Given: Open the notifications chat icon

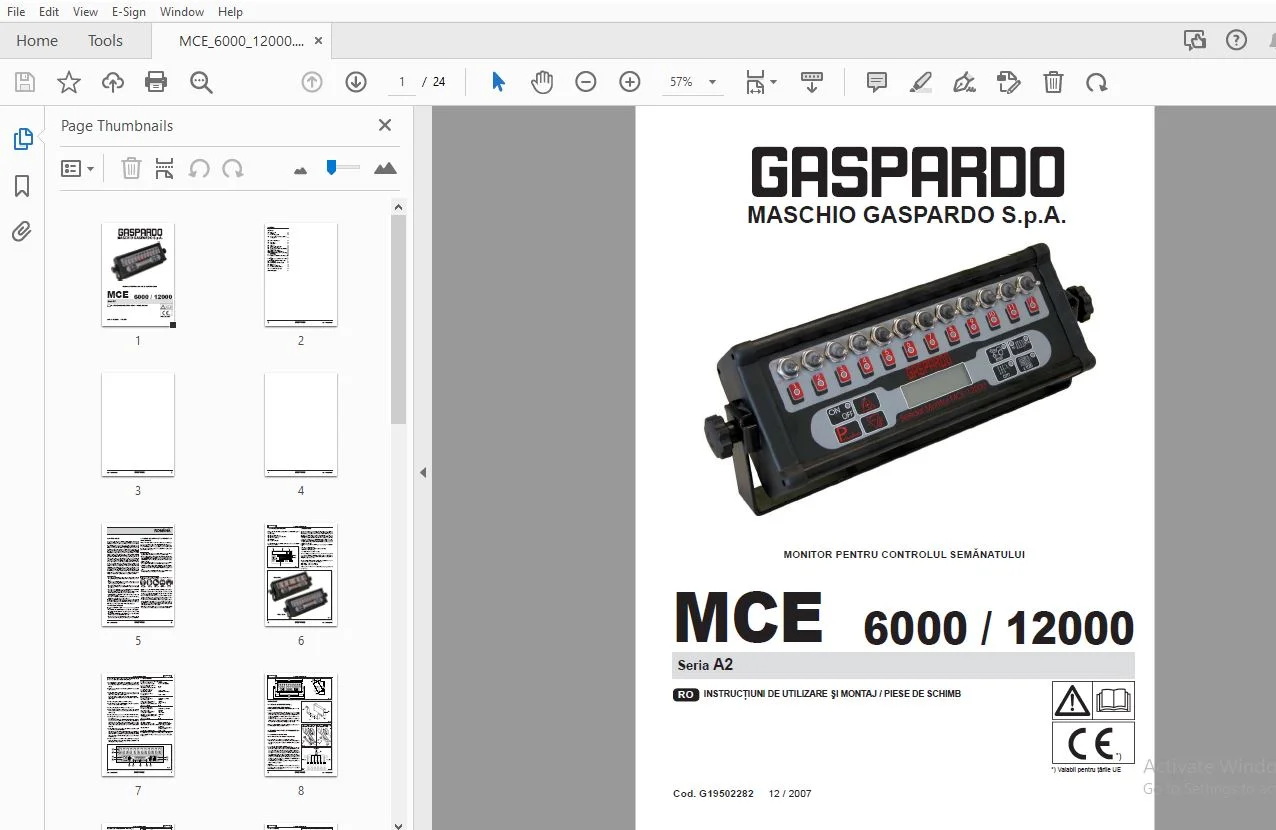Looking at the screenshot, I should coord(1194,40).
